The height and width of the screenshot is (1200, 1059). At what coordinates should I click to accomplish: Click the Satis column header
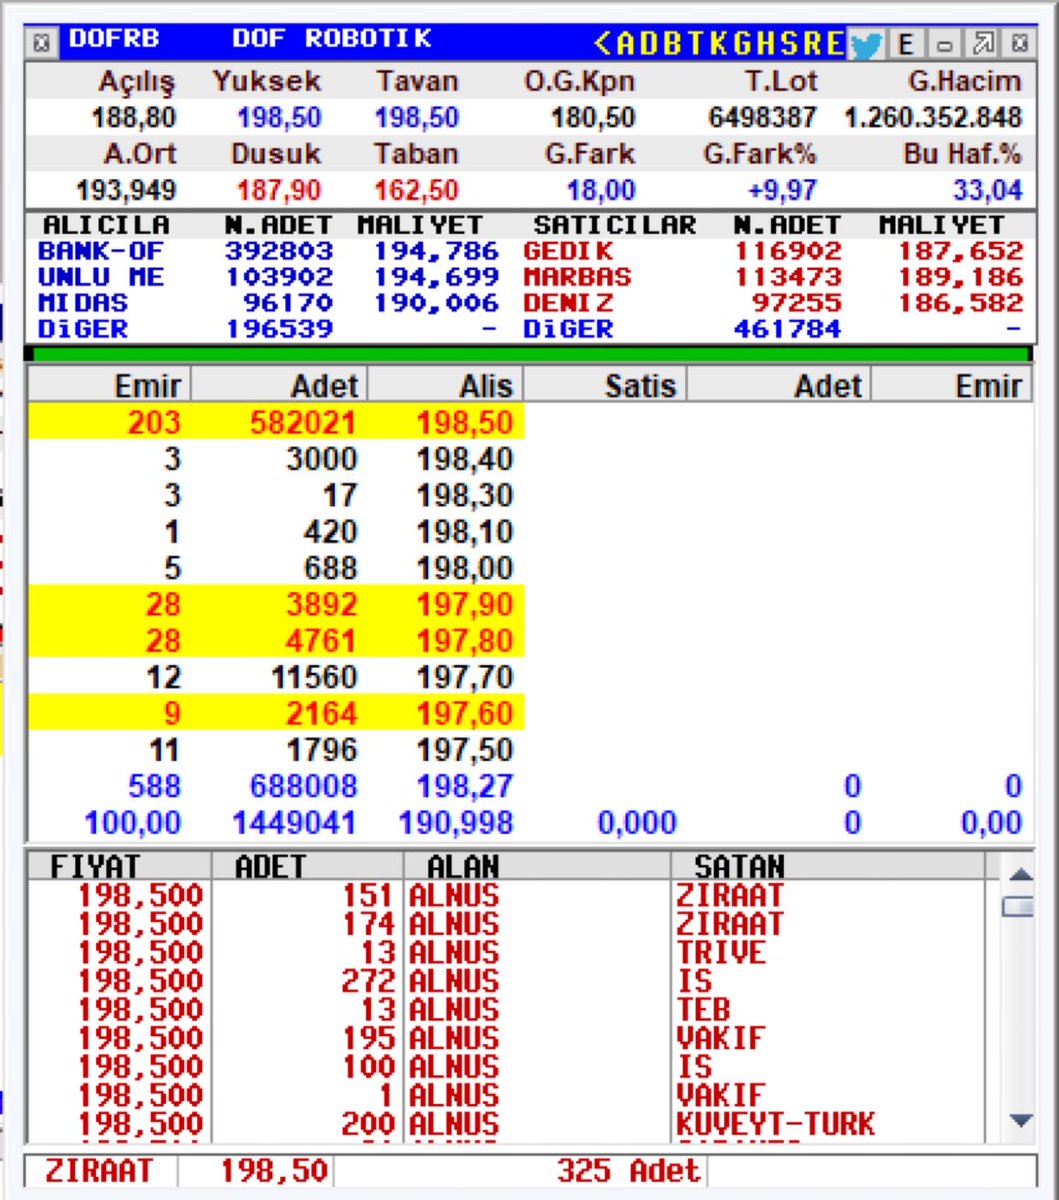pyautogui.click(x=606, y=386)
